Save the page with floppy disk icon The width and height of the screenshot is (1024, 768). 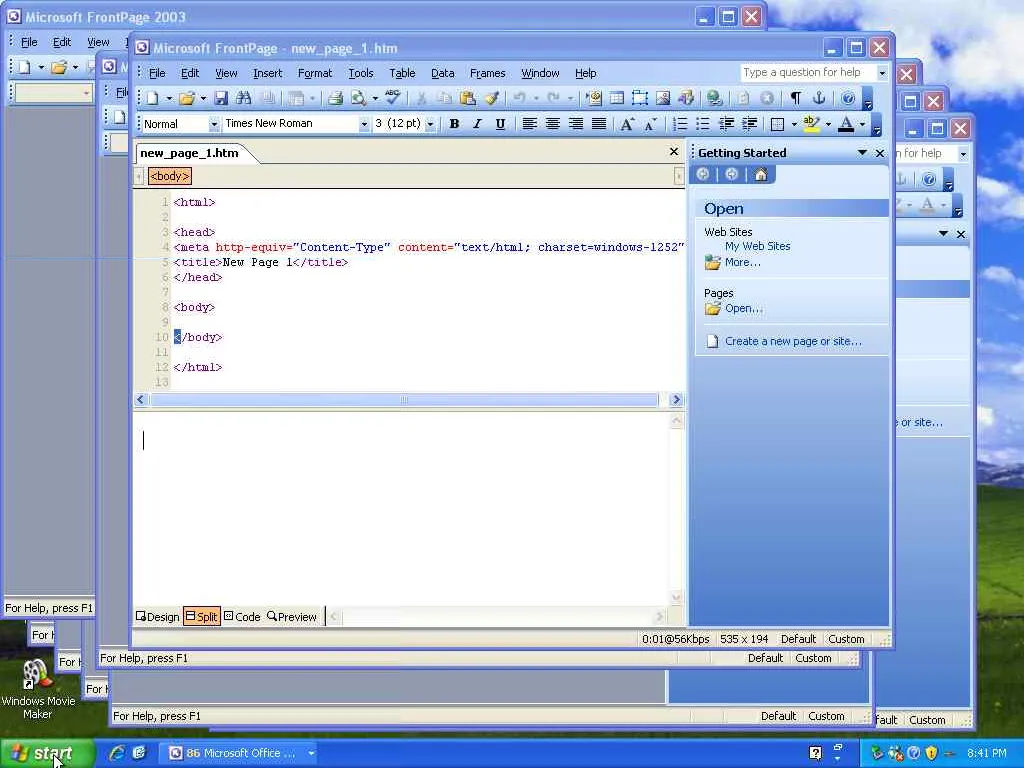coord(221,99)
